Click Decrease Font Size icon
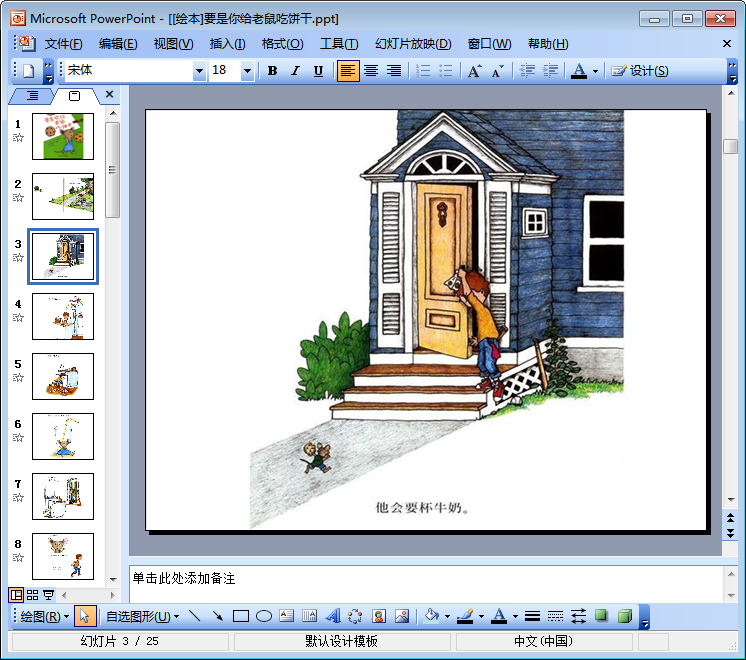Viewport: 746px width, 660px height. coord(497,71)
